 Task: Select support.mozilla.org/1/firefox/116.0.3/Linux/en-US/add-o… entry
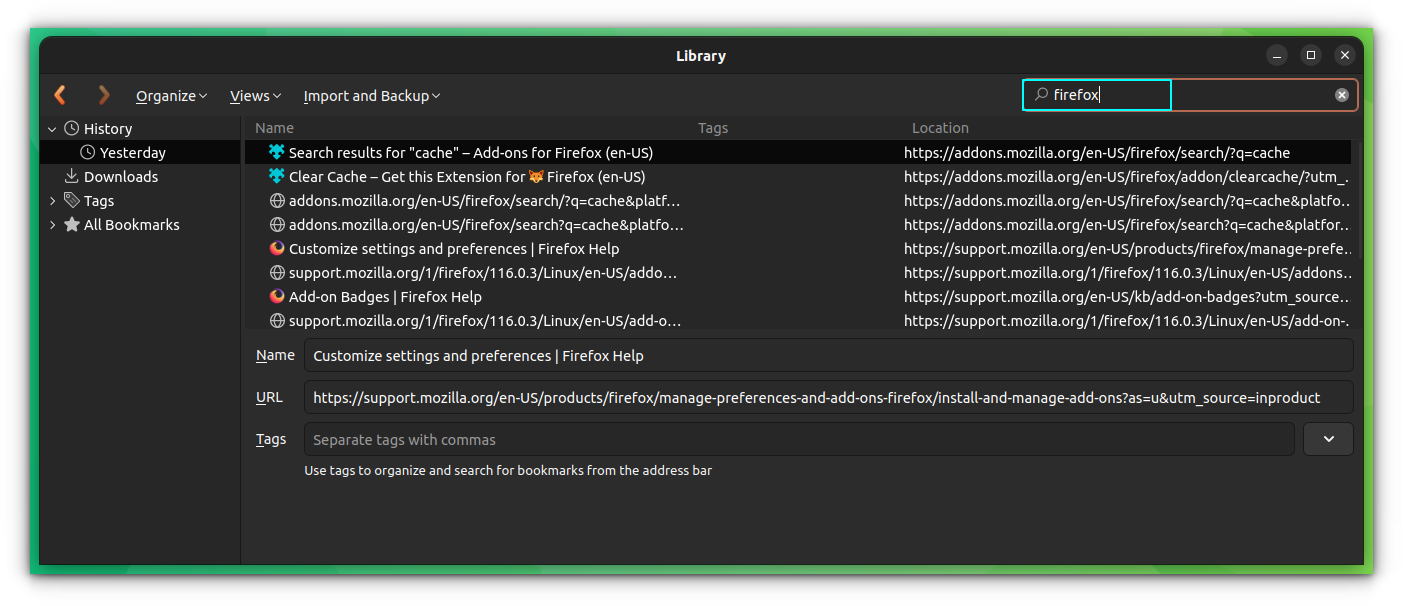click(797, 321)
